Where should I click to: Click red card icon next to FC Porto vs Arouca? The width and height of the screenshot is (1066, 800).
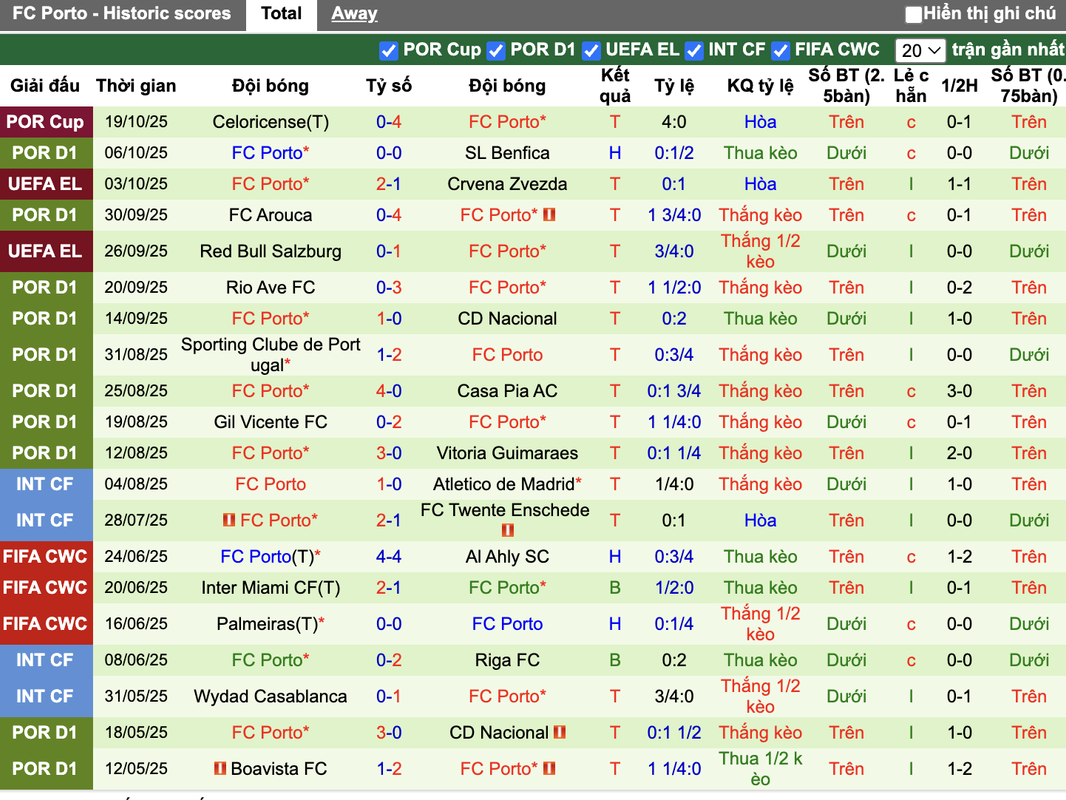click(549, 215)
